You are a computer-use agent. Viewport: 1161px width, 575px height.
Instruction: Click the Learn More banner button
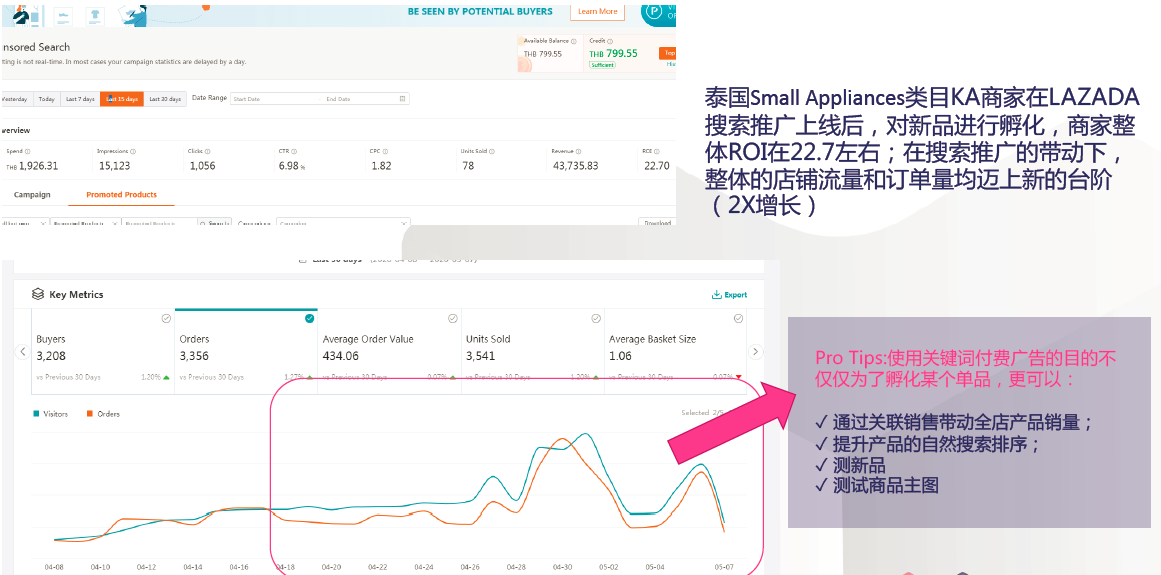(x=597, y=12)
